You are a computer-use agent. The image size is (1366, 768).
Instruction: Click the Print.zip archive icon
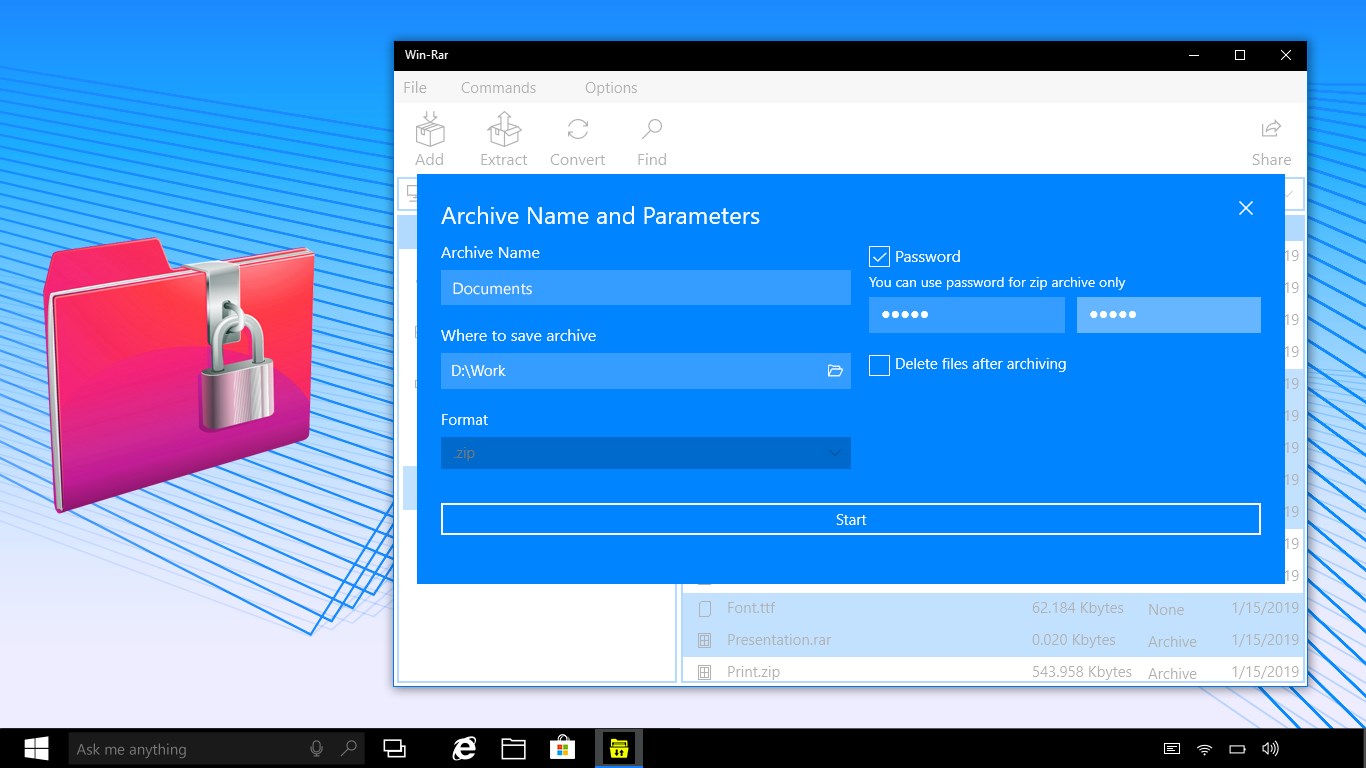coord(704,672)
